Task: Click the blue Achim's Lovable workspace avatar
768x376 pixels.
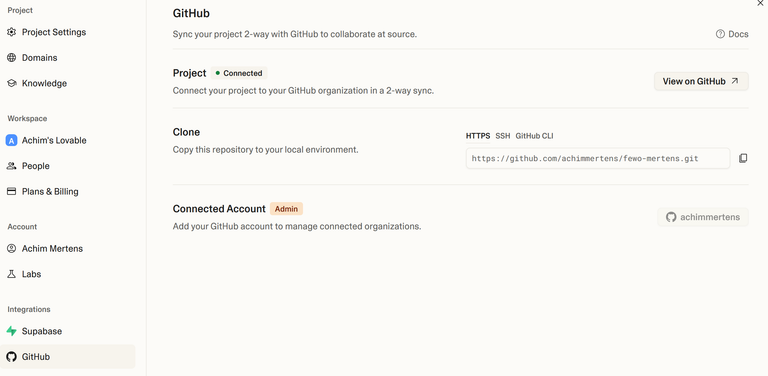Action: pyautogui.click(x=11, y=141)
